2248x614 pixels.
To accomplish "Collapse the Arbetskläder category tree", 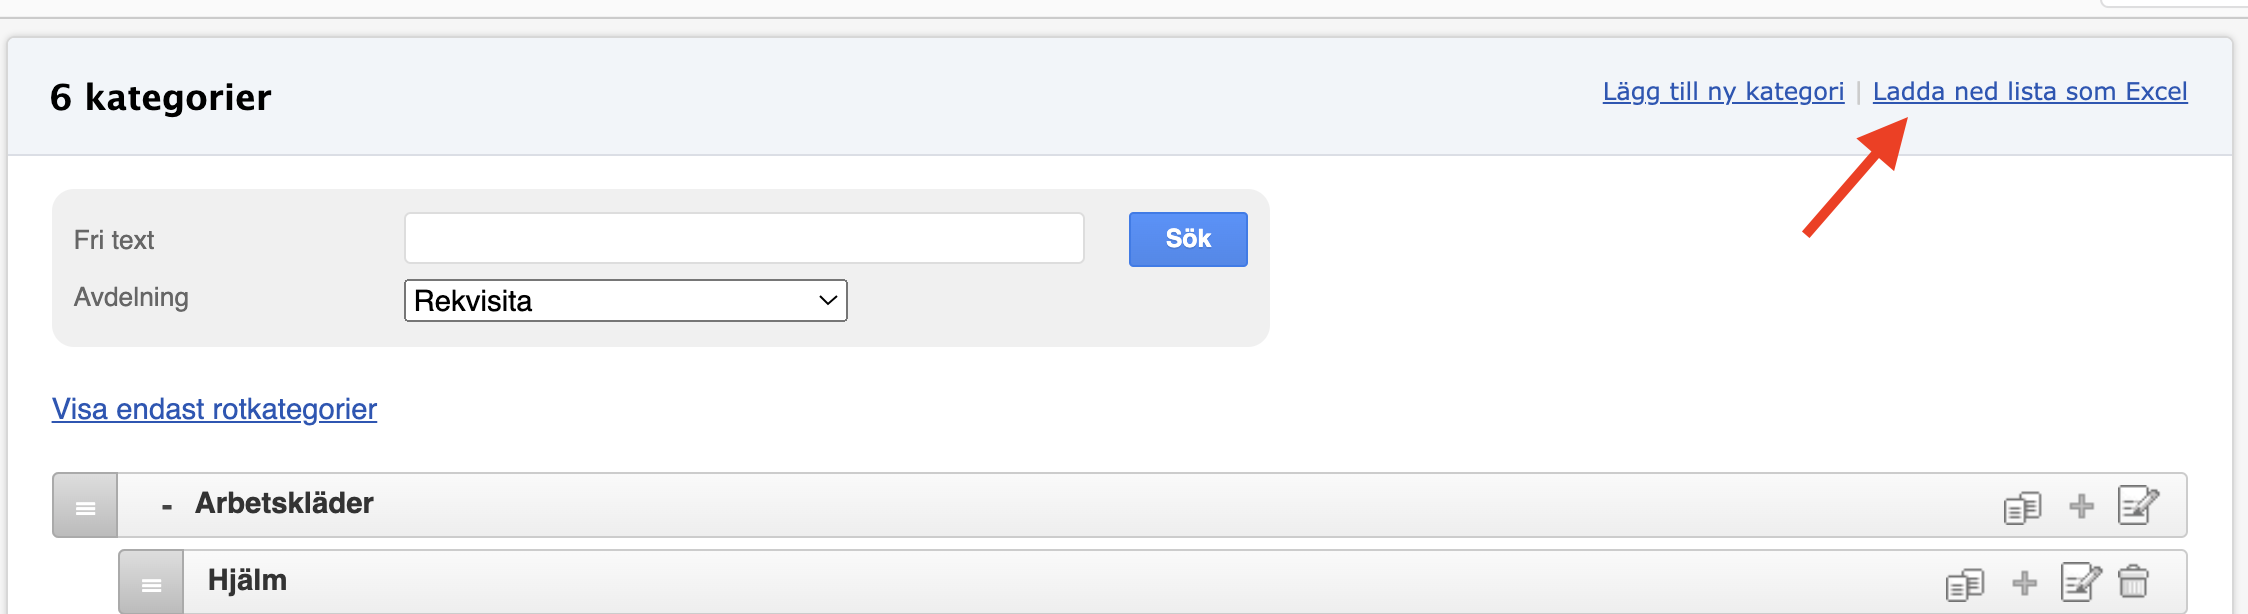I will pos(167,506).
